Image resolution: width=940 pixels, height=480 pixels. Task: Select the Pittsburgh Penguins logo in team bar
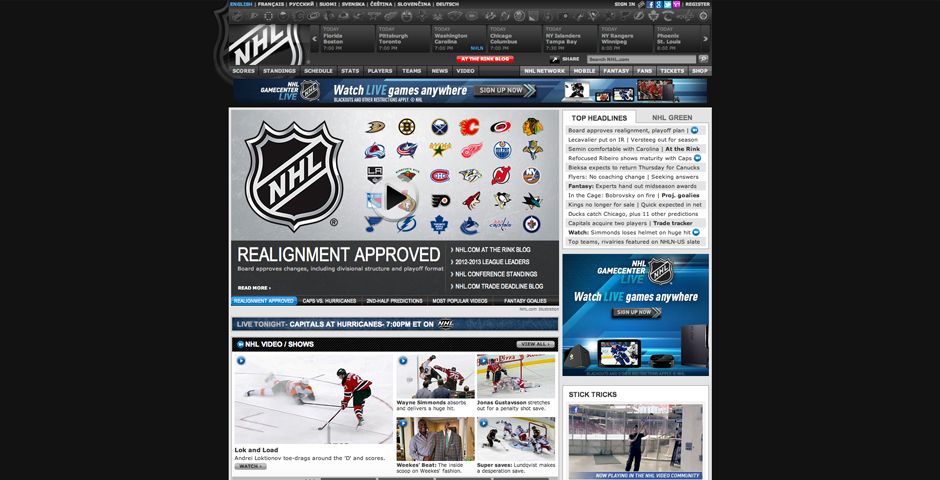[x=593, y=16]
